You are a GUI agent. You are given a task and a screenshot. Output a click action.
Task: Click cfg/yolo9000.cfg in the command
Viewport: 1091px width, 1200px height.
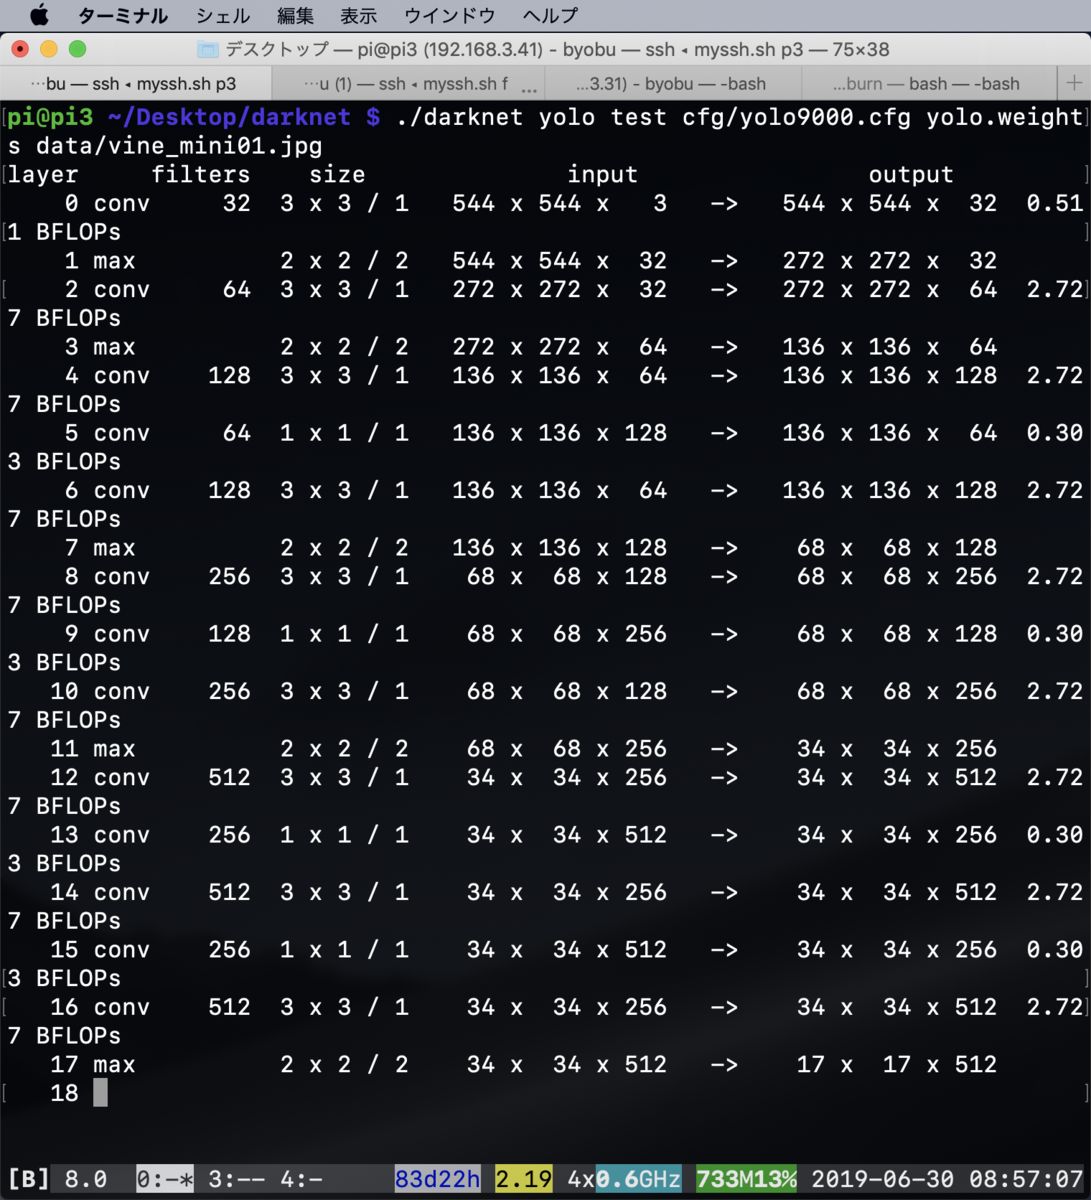point(796,117)
